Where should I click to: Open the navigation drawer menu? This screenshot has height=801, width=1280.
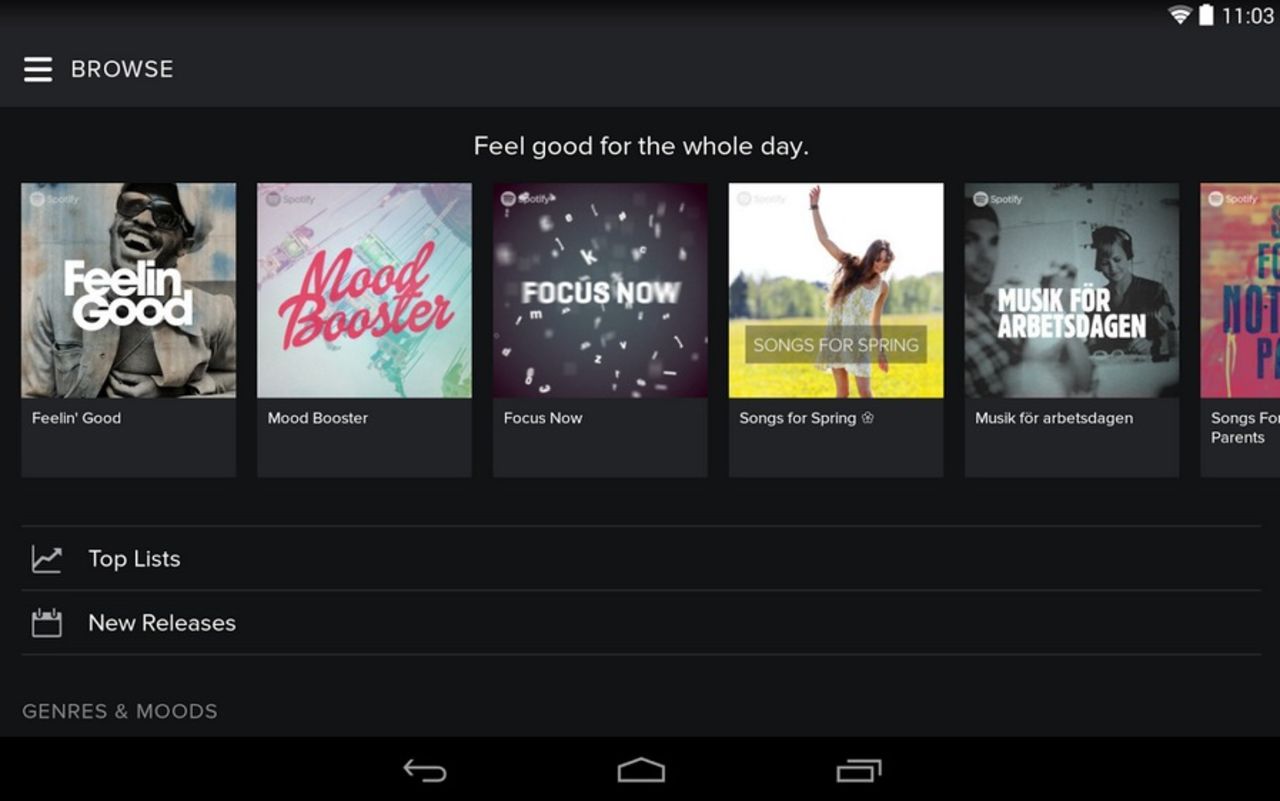[38, 69]
